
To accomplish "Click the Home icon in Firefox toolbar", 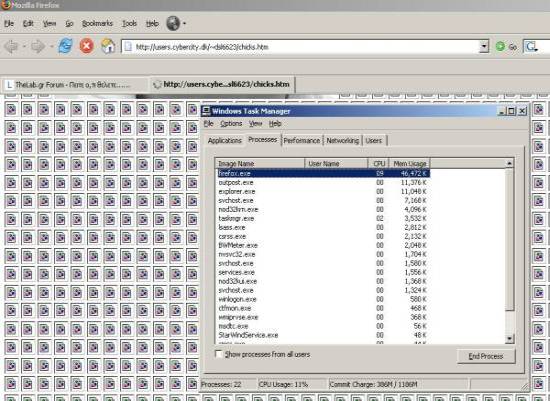I will tap(108, 46).
